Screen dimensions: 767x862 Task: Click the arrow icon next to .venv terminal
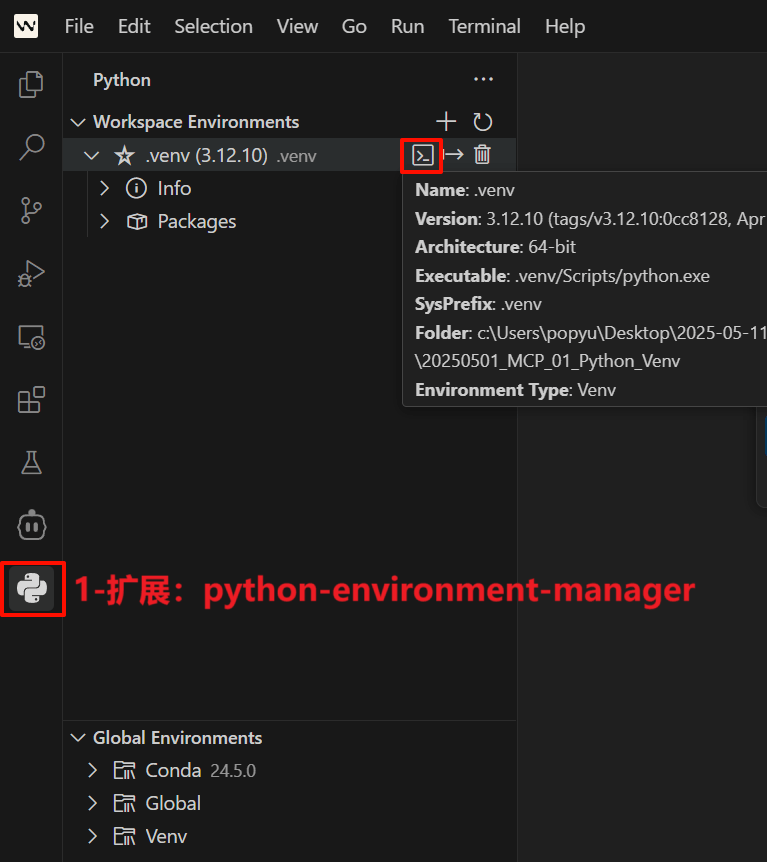click(454, 154)
